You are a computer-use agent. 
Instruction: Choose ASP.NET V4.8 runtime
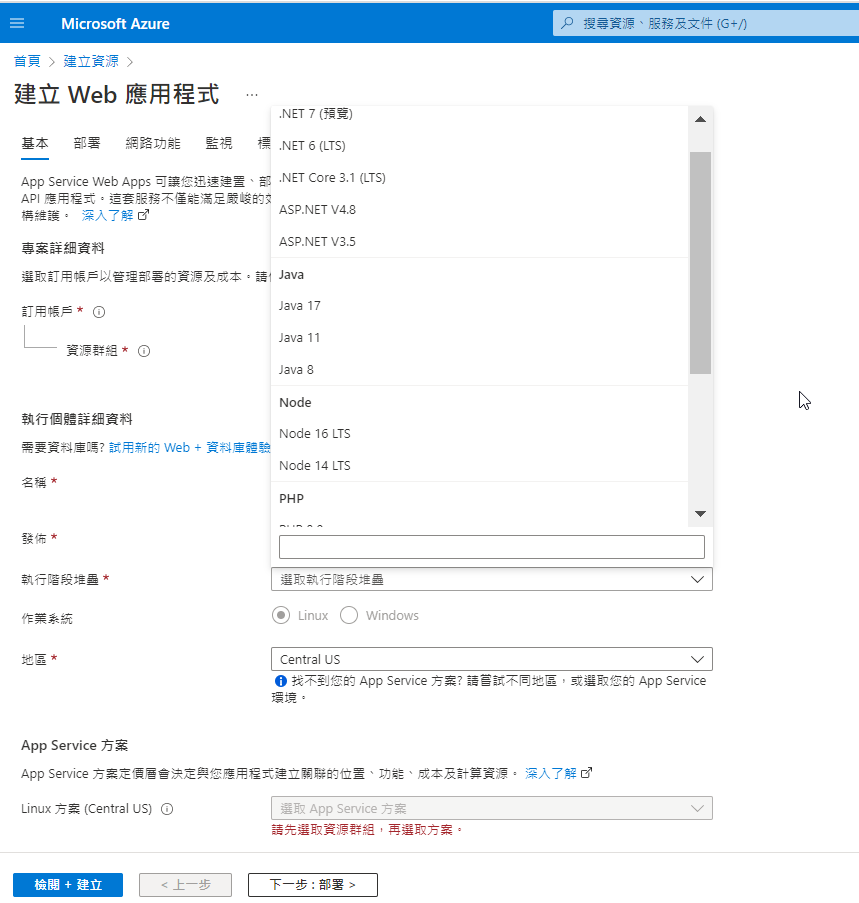479,210
